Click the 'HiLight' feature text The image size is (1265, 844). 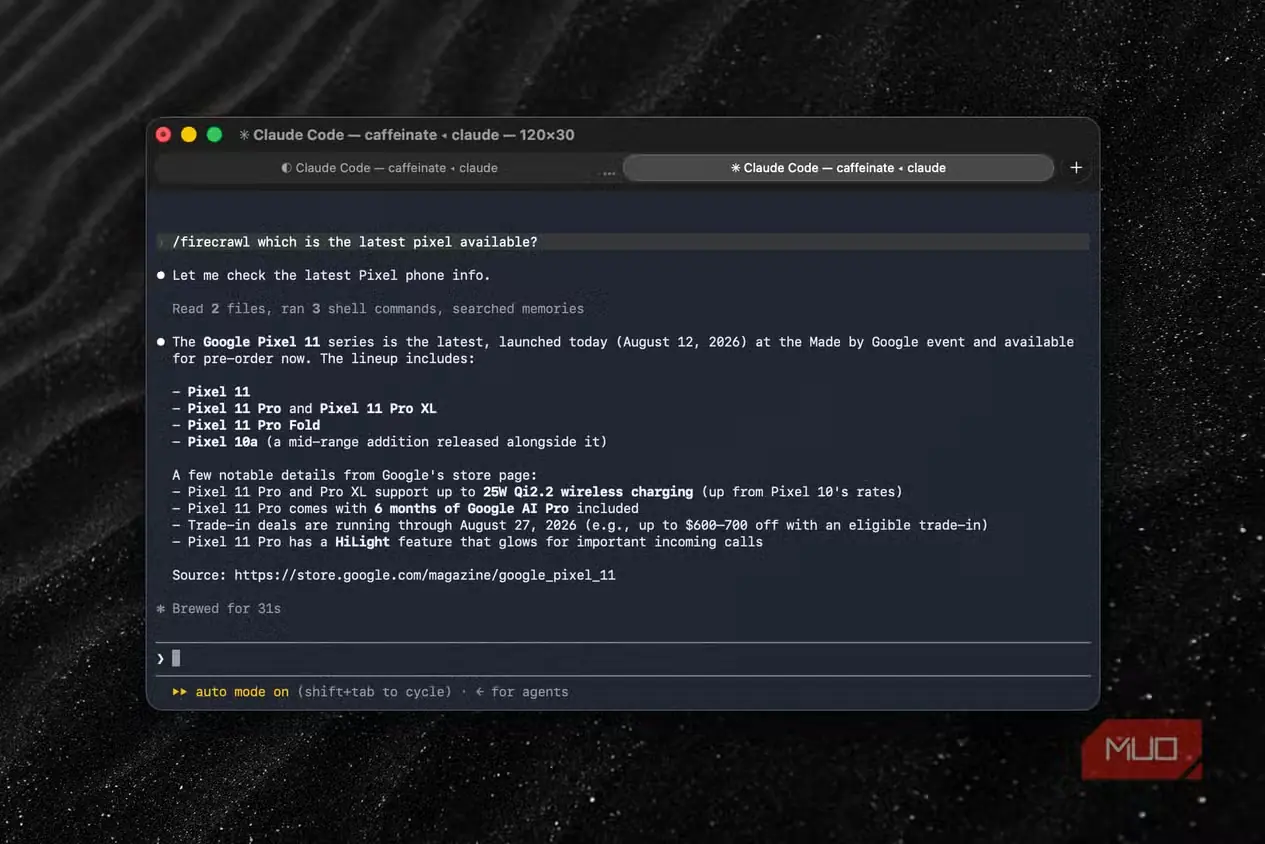[x=362, y=542]
